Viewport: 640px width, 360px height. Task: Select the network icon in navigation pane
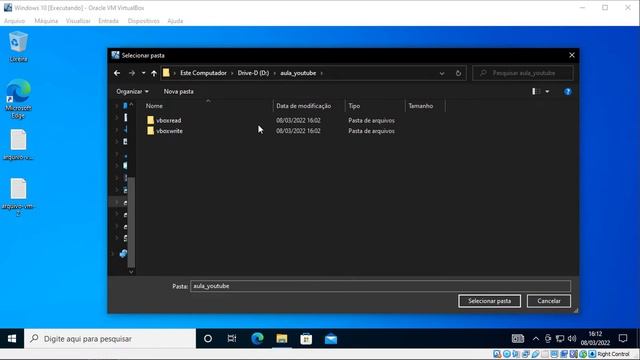tap(123, 253)
